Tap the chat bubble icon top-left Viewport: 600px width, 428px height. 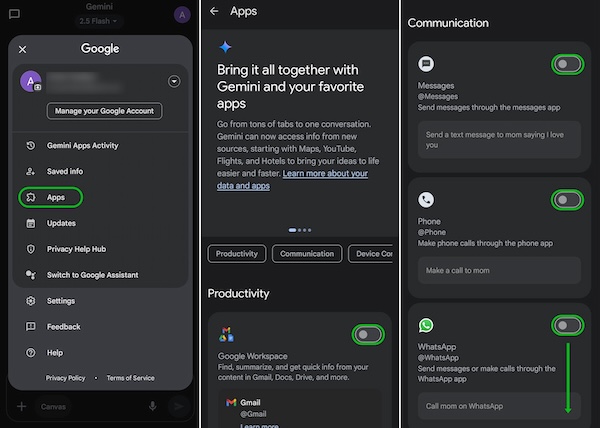pos(14,14)
